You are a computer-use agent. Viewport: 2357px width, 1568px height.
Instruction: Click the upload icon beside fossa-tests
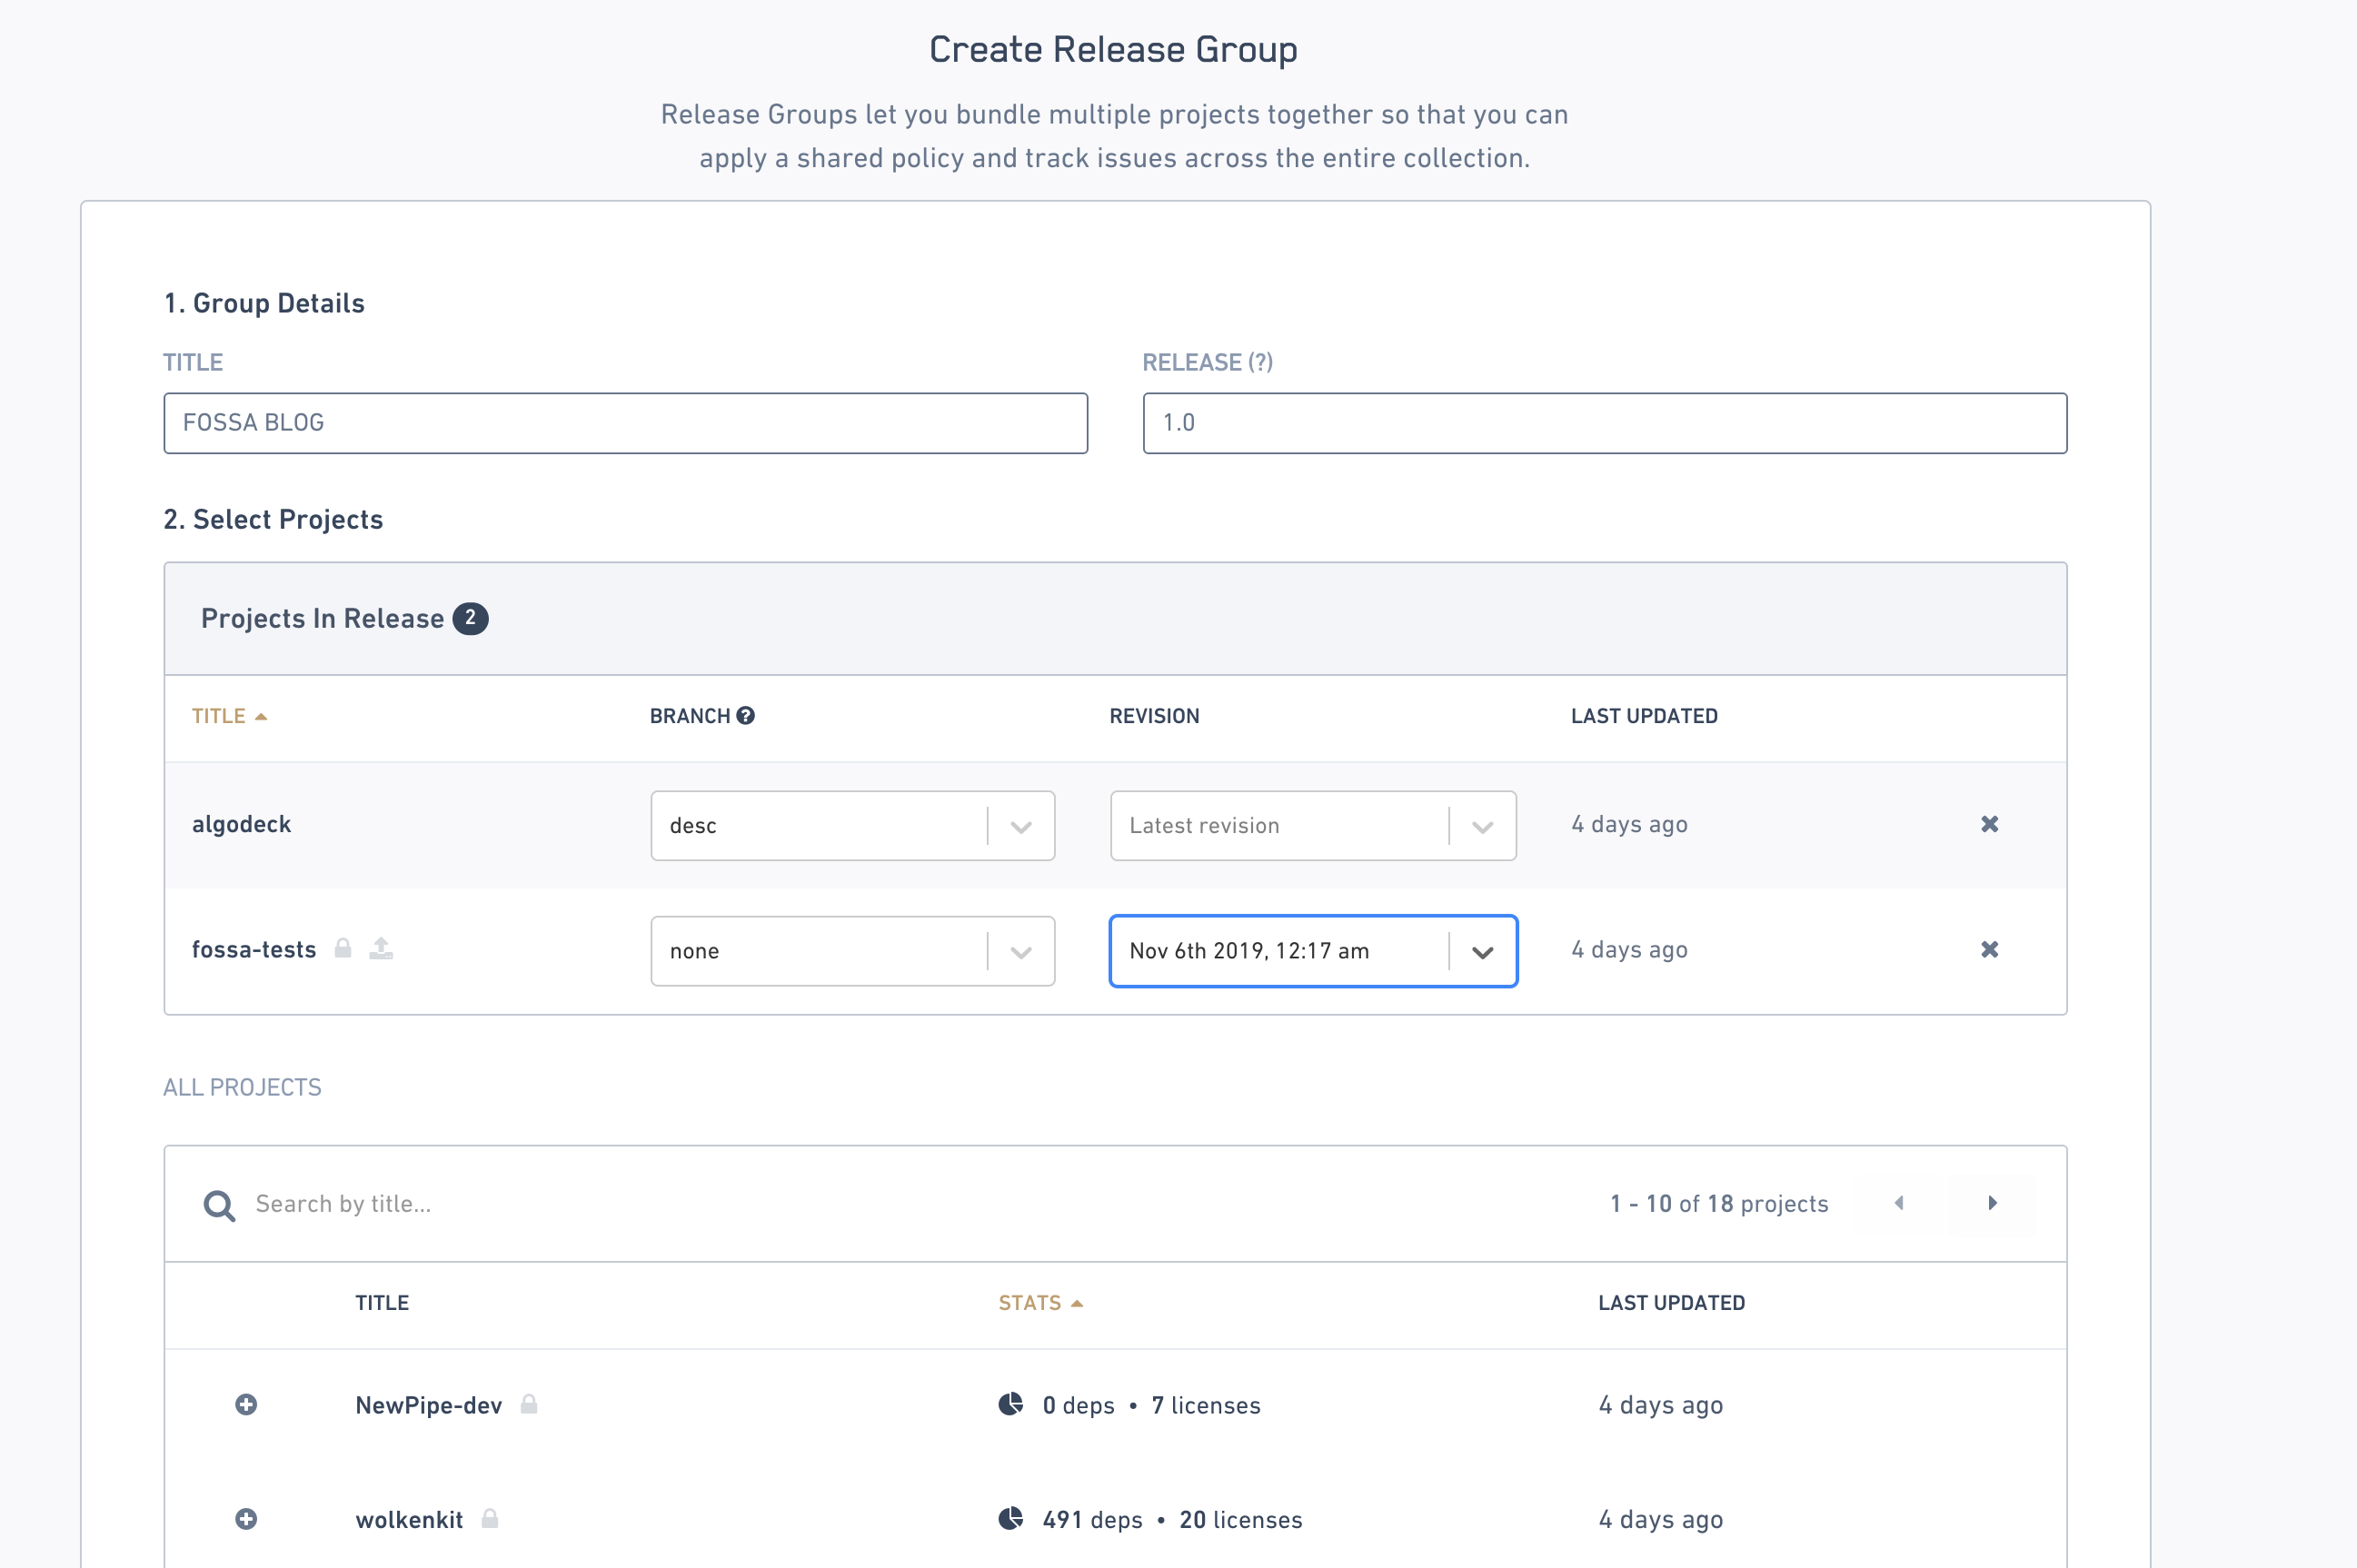click(381, 948)
